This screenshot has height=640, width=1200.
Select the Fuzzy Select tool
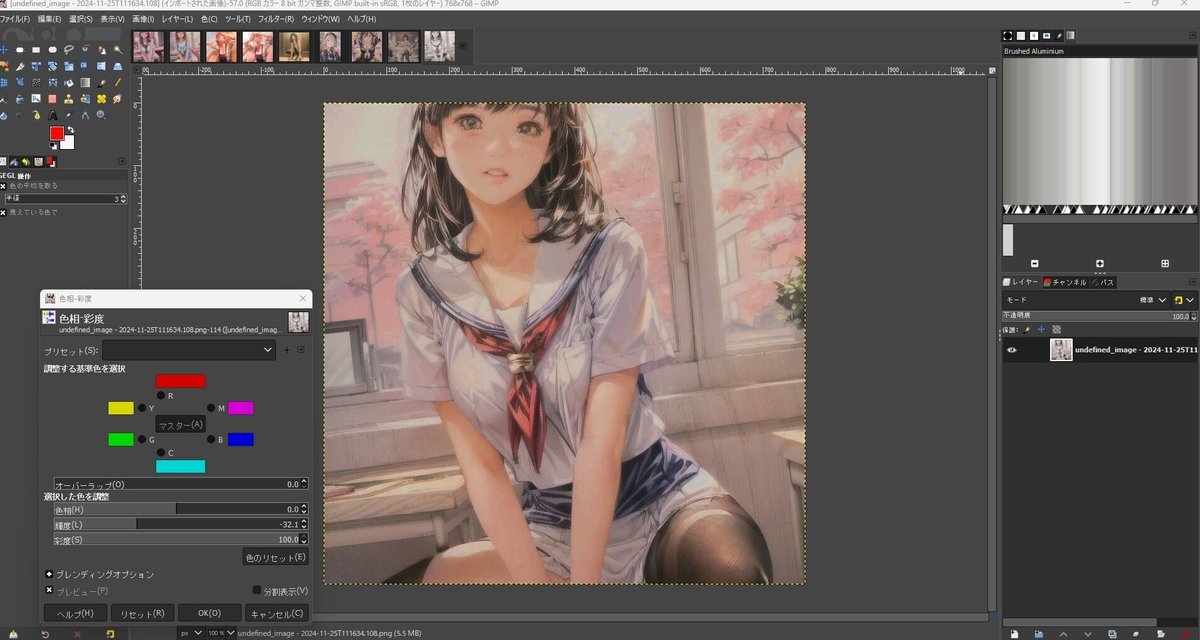(x=118, y=50)
